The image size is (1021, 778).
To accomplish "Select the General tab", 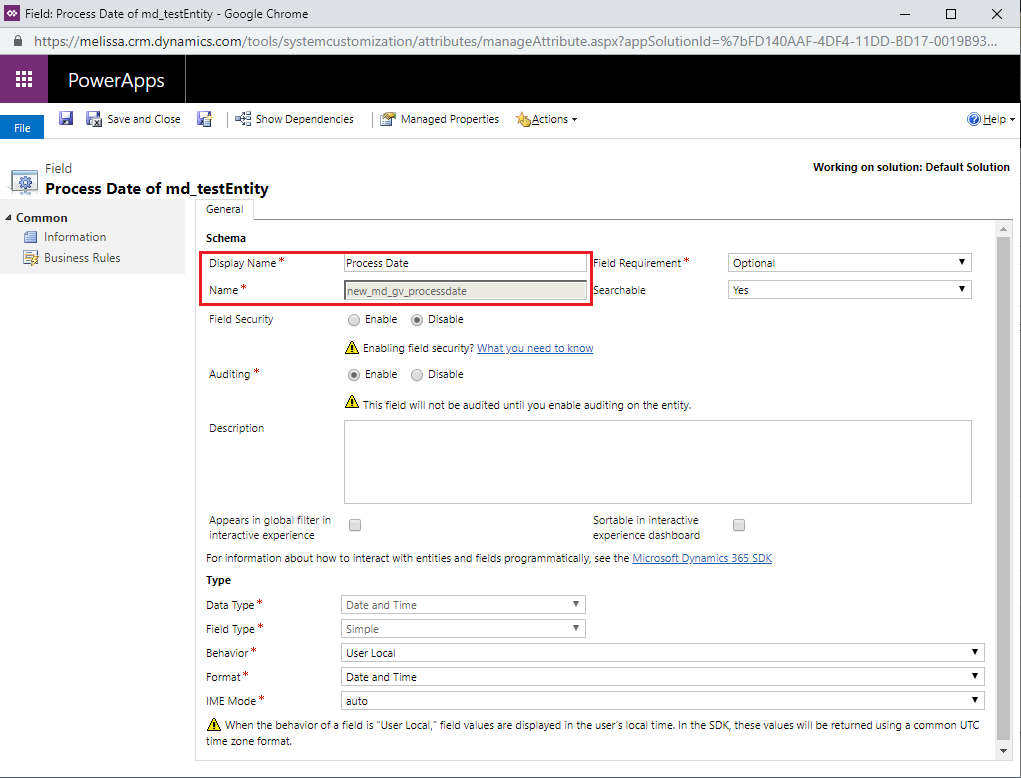I will coord(224,209).
